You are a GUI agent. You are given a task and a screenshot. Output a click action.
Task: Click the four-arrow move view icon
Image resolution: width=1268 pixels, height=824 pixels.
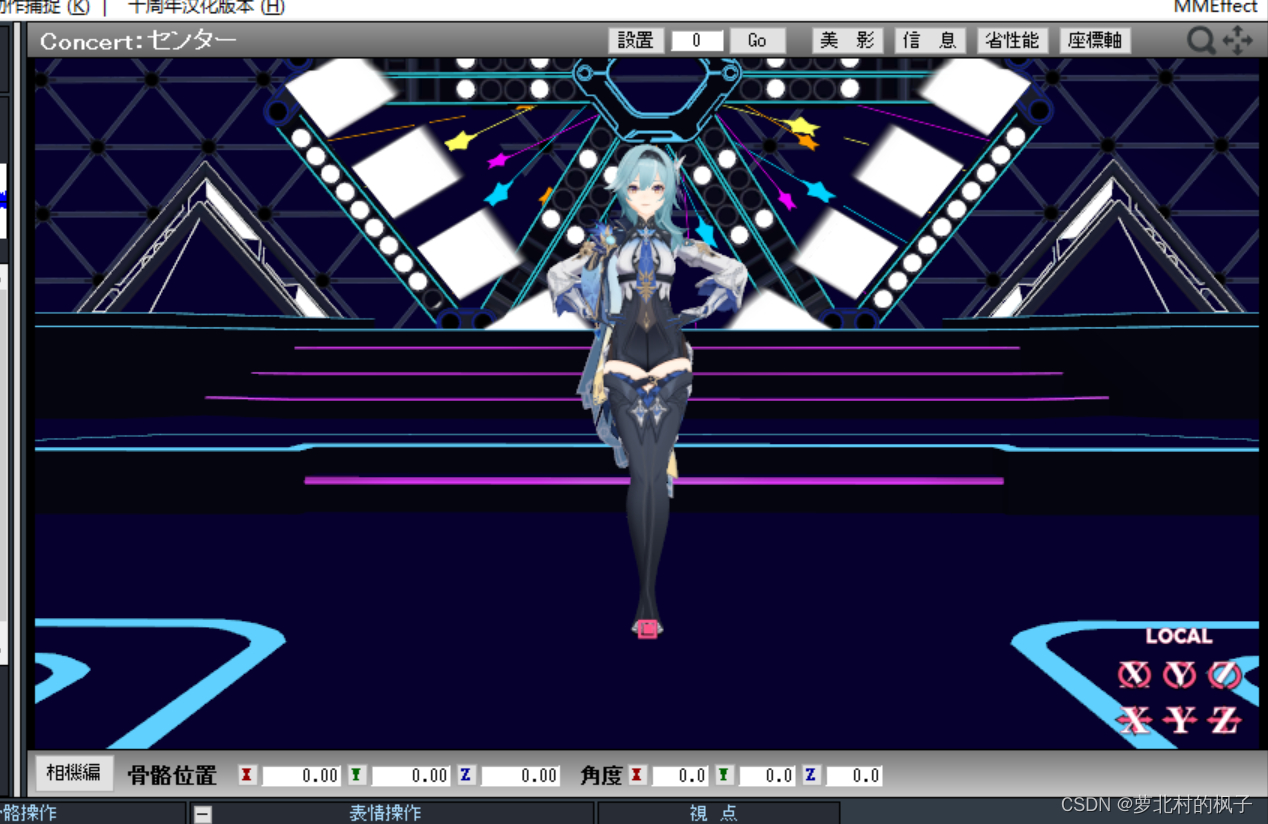(1238, 40)
